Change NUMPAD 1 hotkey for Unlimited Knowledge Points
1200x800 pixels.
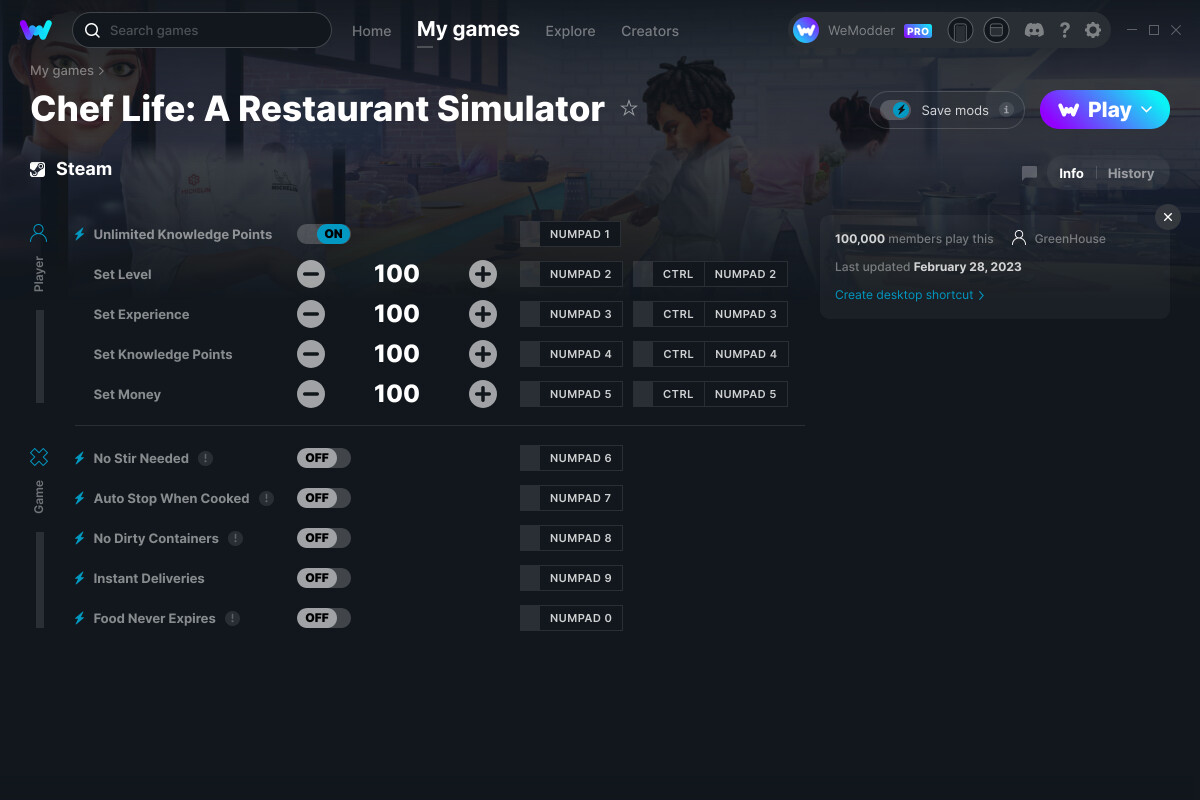[x=571, y=234]
